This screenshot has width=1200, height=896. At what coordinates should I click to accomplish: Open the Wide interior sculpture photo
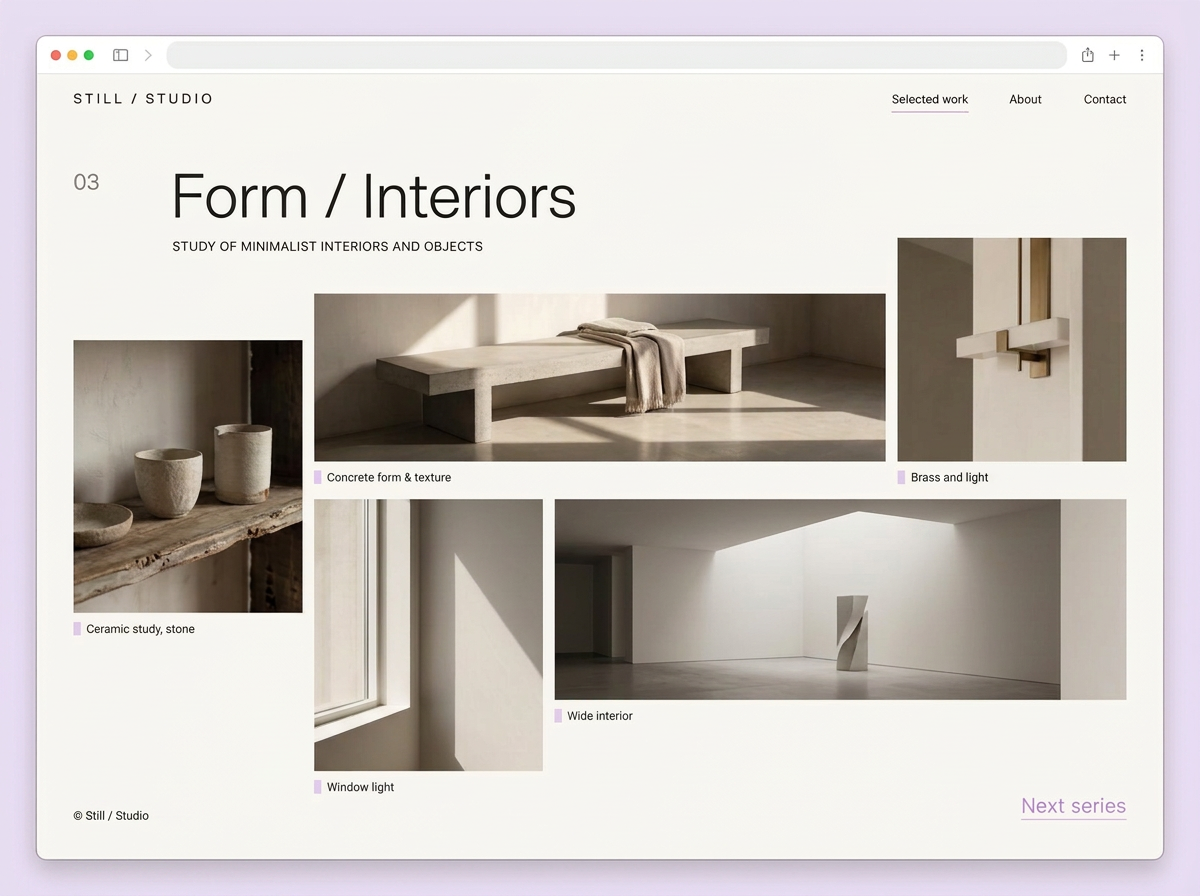pos(841,599)
